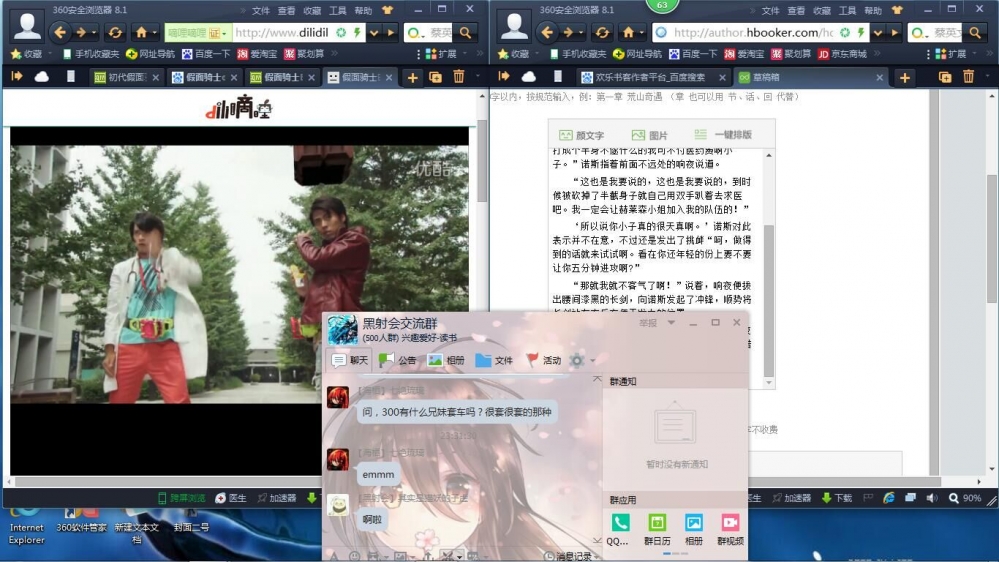
Task: Open the 京东商城 bookmark in the right browser
Action: 843,54
